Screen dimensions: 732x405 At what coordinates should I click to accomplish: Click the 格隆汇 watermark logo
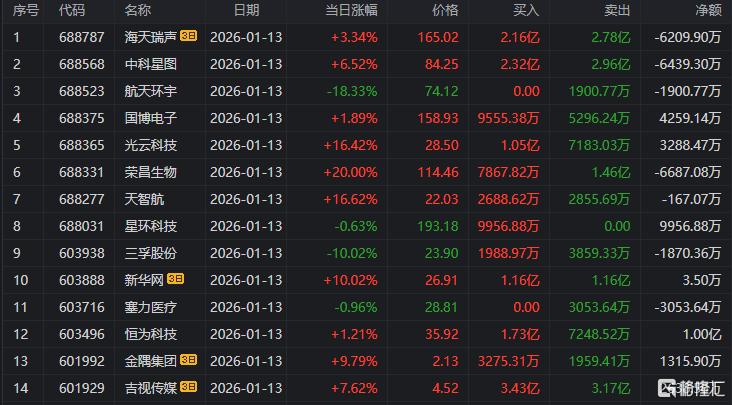(x=691, y=388)
